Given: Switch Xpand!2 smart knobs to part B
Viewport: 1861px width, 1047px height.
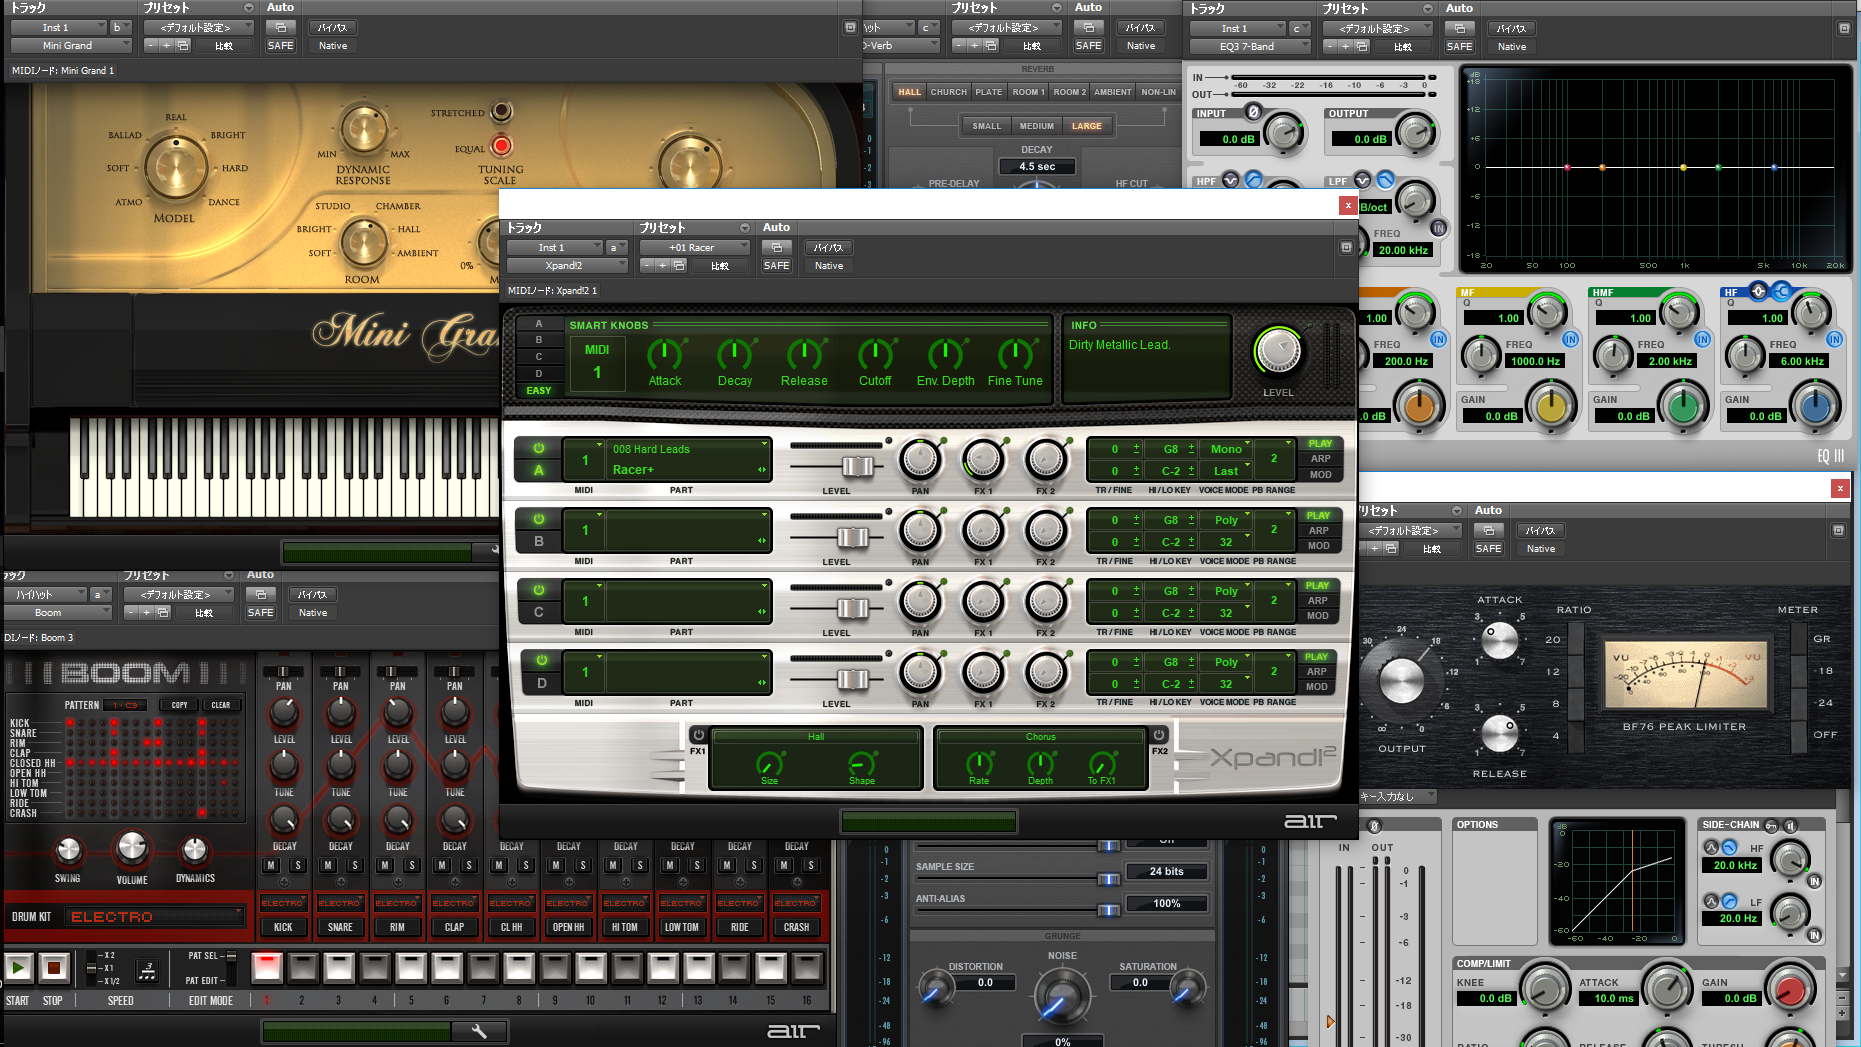Looking at the screenshot, I should tap(539, 340).
